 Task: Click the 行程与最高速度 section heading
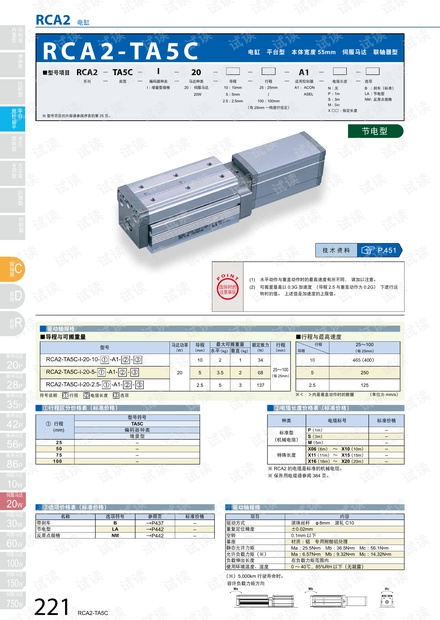click(319, 337)
